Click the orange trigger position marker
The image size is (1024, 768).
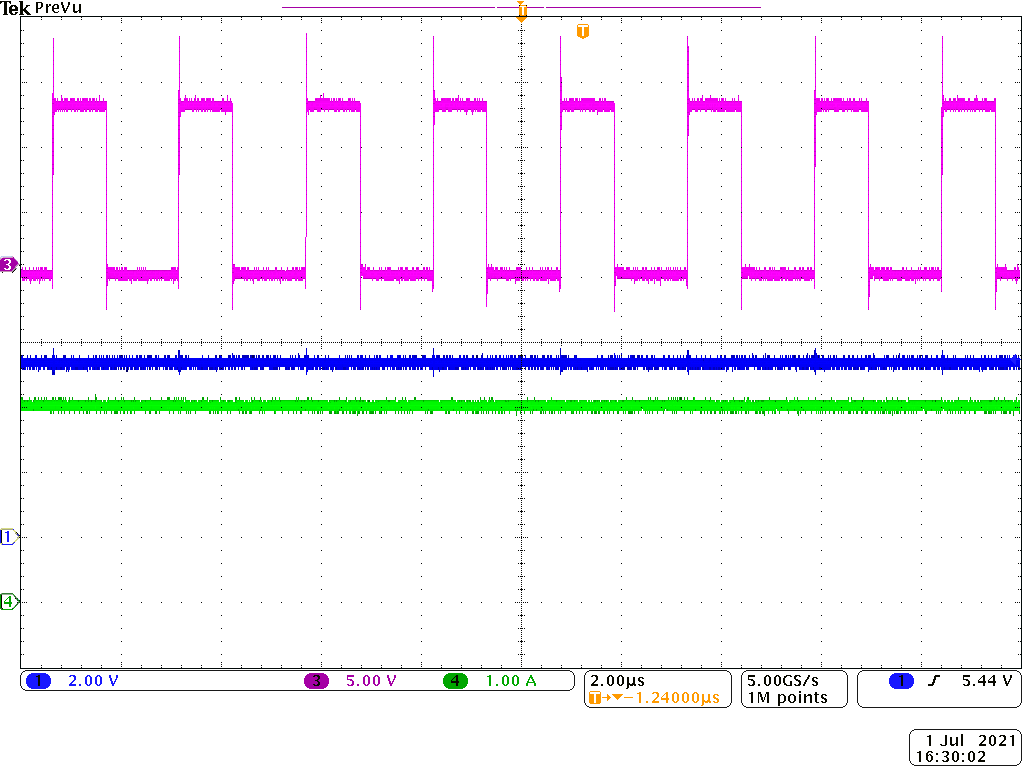pyautogui.click(x=520, y=10)
